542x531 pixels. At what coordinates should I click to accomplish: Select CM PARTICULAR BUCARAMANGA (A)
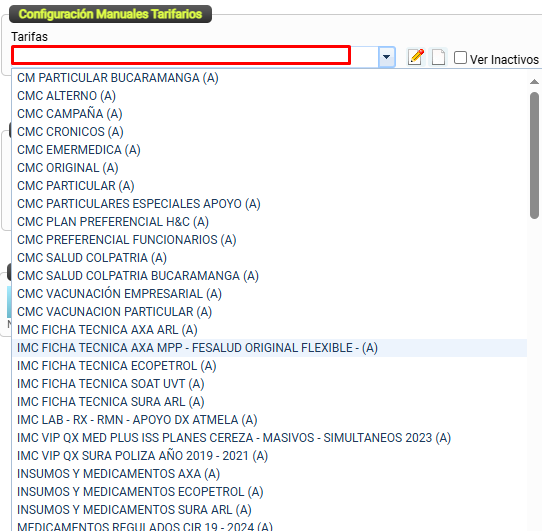pos(270,78)
